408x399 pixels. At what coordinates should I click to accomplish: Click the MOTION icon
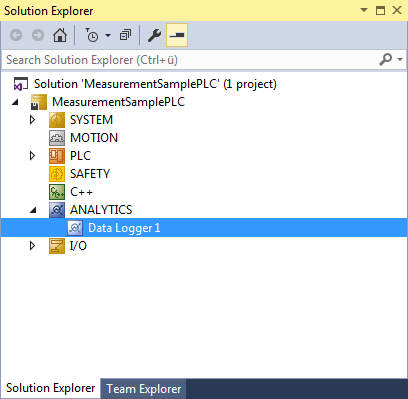tap(57, 138)
